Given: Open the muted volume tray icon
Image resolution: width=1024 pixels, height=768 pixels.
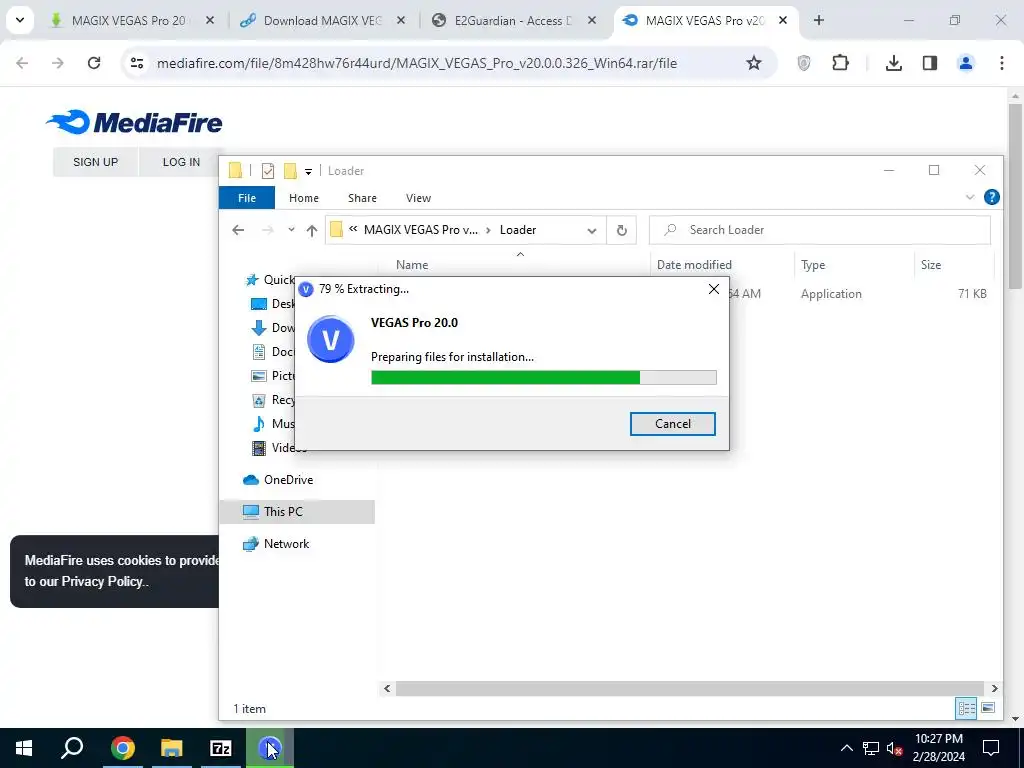Looking at the screenshot, I should click(894, 748).
